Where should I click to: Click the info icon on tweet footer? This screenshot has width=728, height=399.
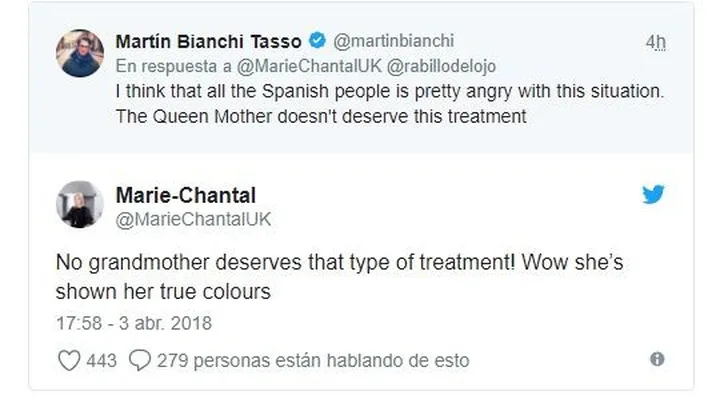[x=657, y=359]
